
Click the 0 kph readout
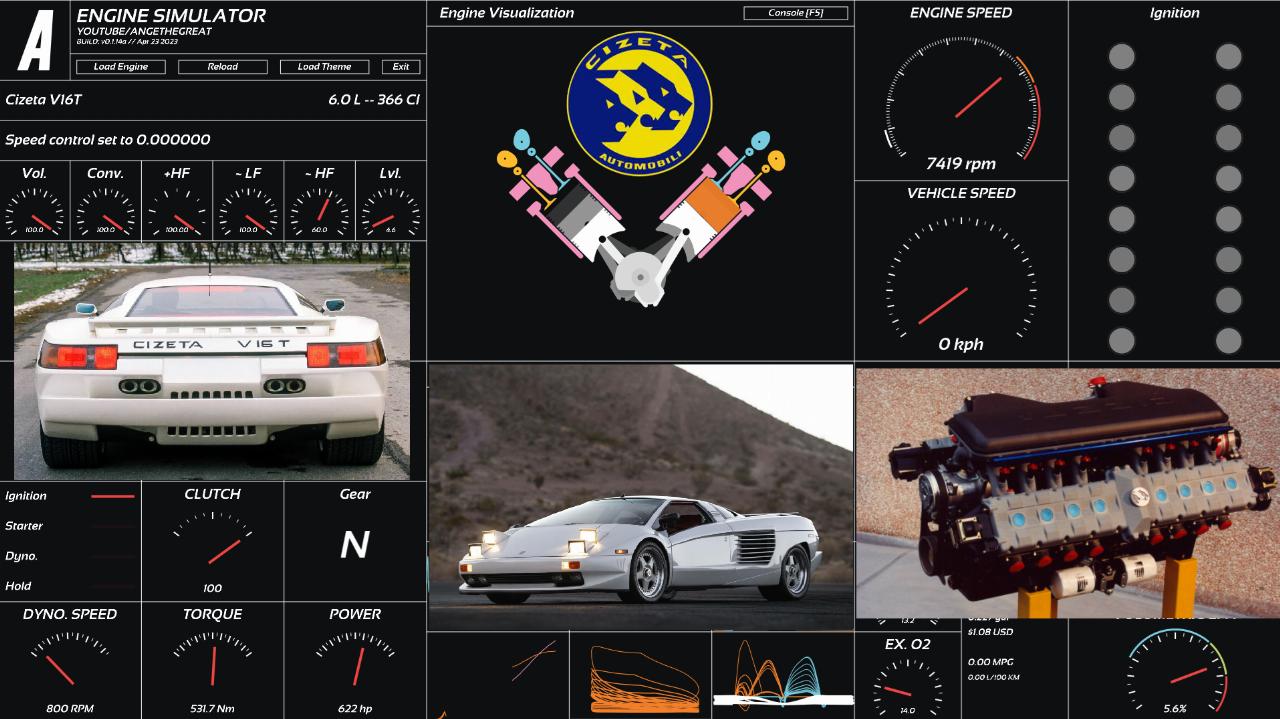coord(961,344)
